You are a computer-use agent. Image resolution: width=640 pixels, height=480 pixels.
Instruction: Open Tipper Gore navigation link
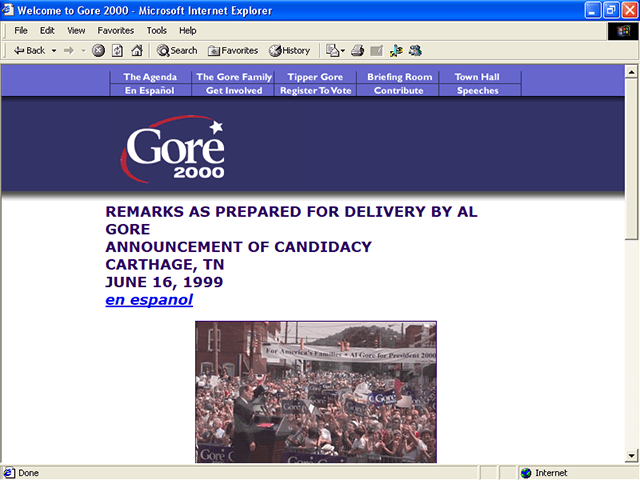315,77
